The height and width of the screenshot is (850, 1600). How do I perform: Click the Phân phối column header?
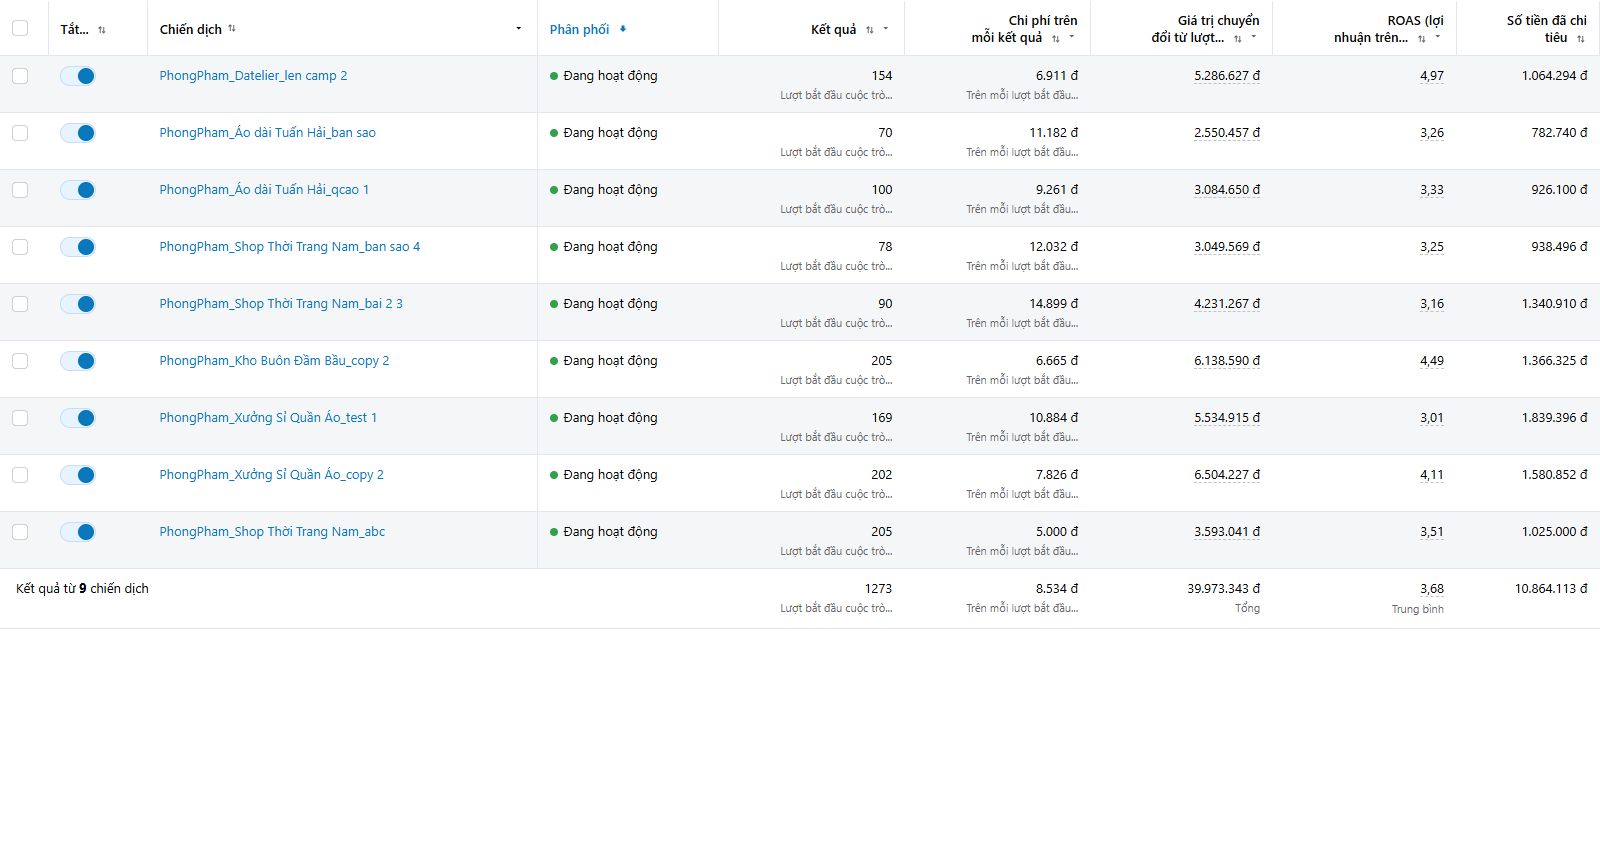[x=579, y=29]
